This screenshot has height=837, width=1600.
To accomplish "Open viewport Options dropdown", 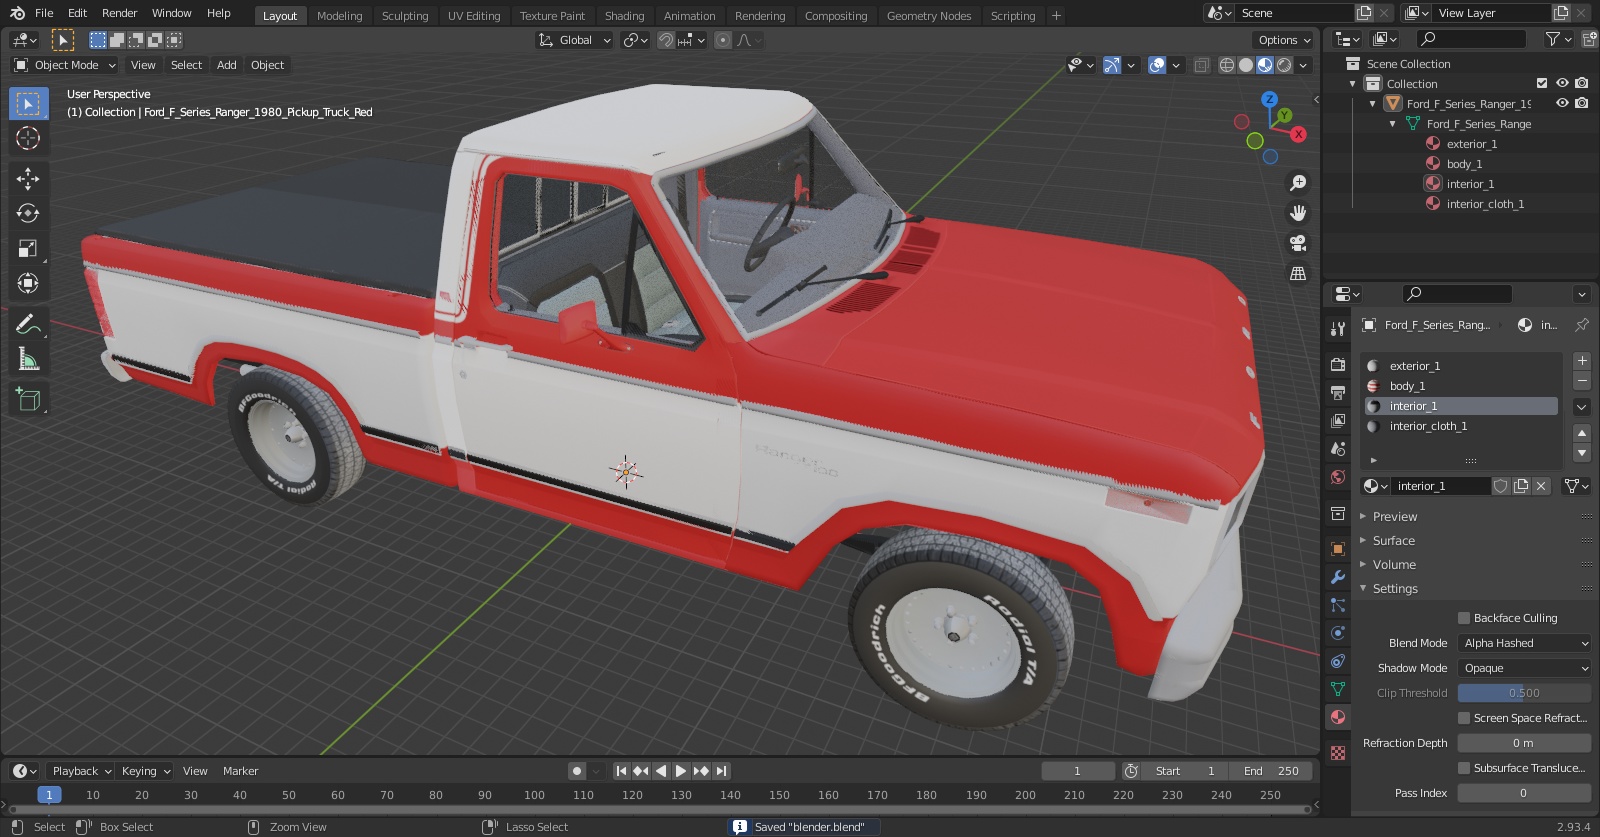I will [x=1284, y=40].
